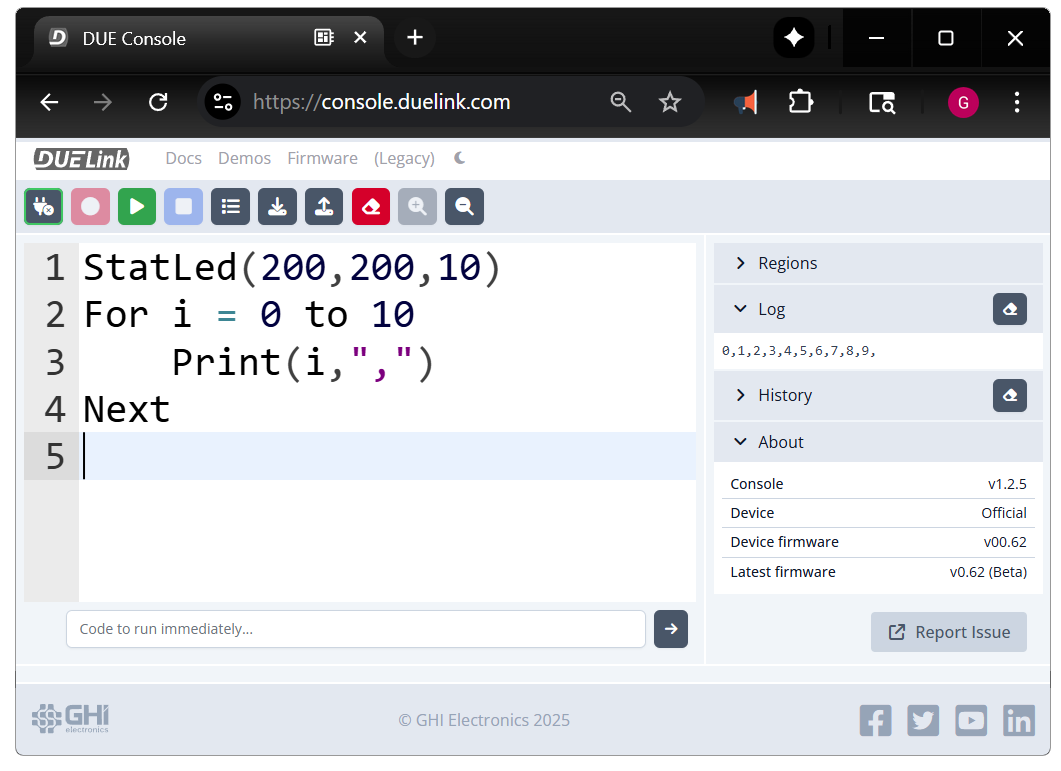This screenshot has height=771, width=1061.
Task: Collapse the Log section
Action: pyautogui.click(x=771, y=309)
